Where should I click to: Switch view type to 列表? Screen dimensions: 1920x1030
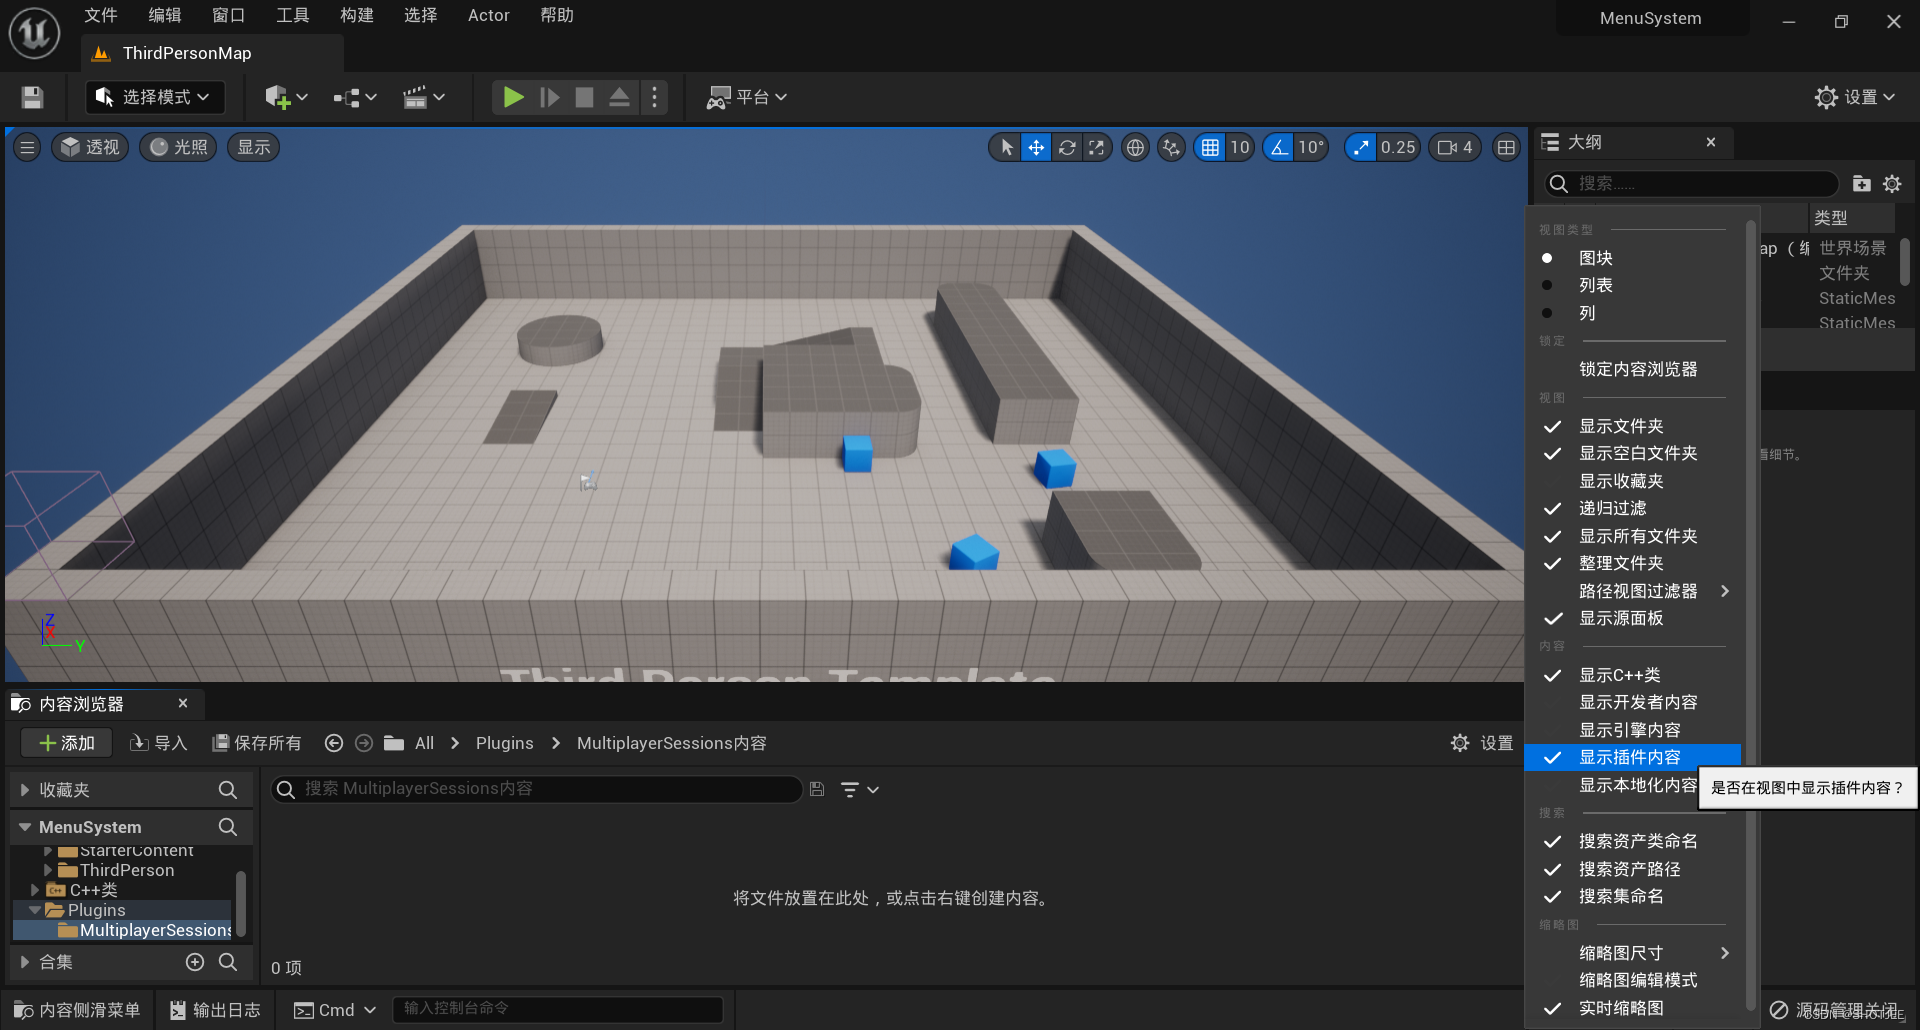pyautogui.click(x=1596, y=285)
